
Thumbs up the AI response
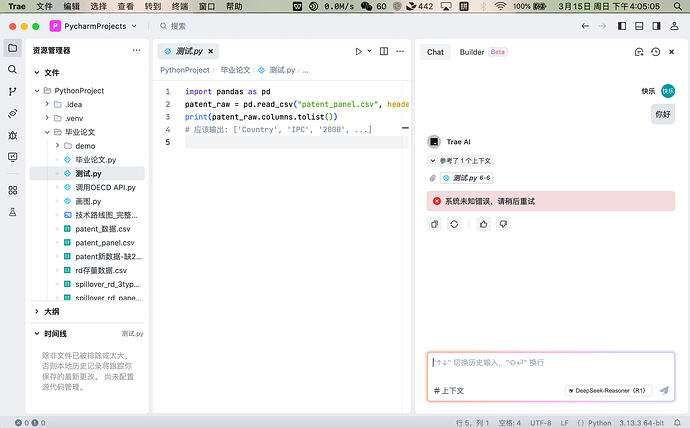pyautogui.click(x=484, y=224)
